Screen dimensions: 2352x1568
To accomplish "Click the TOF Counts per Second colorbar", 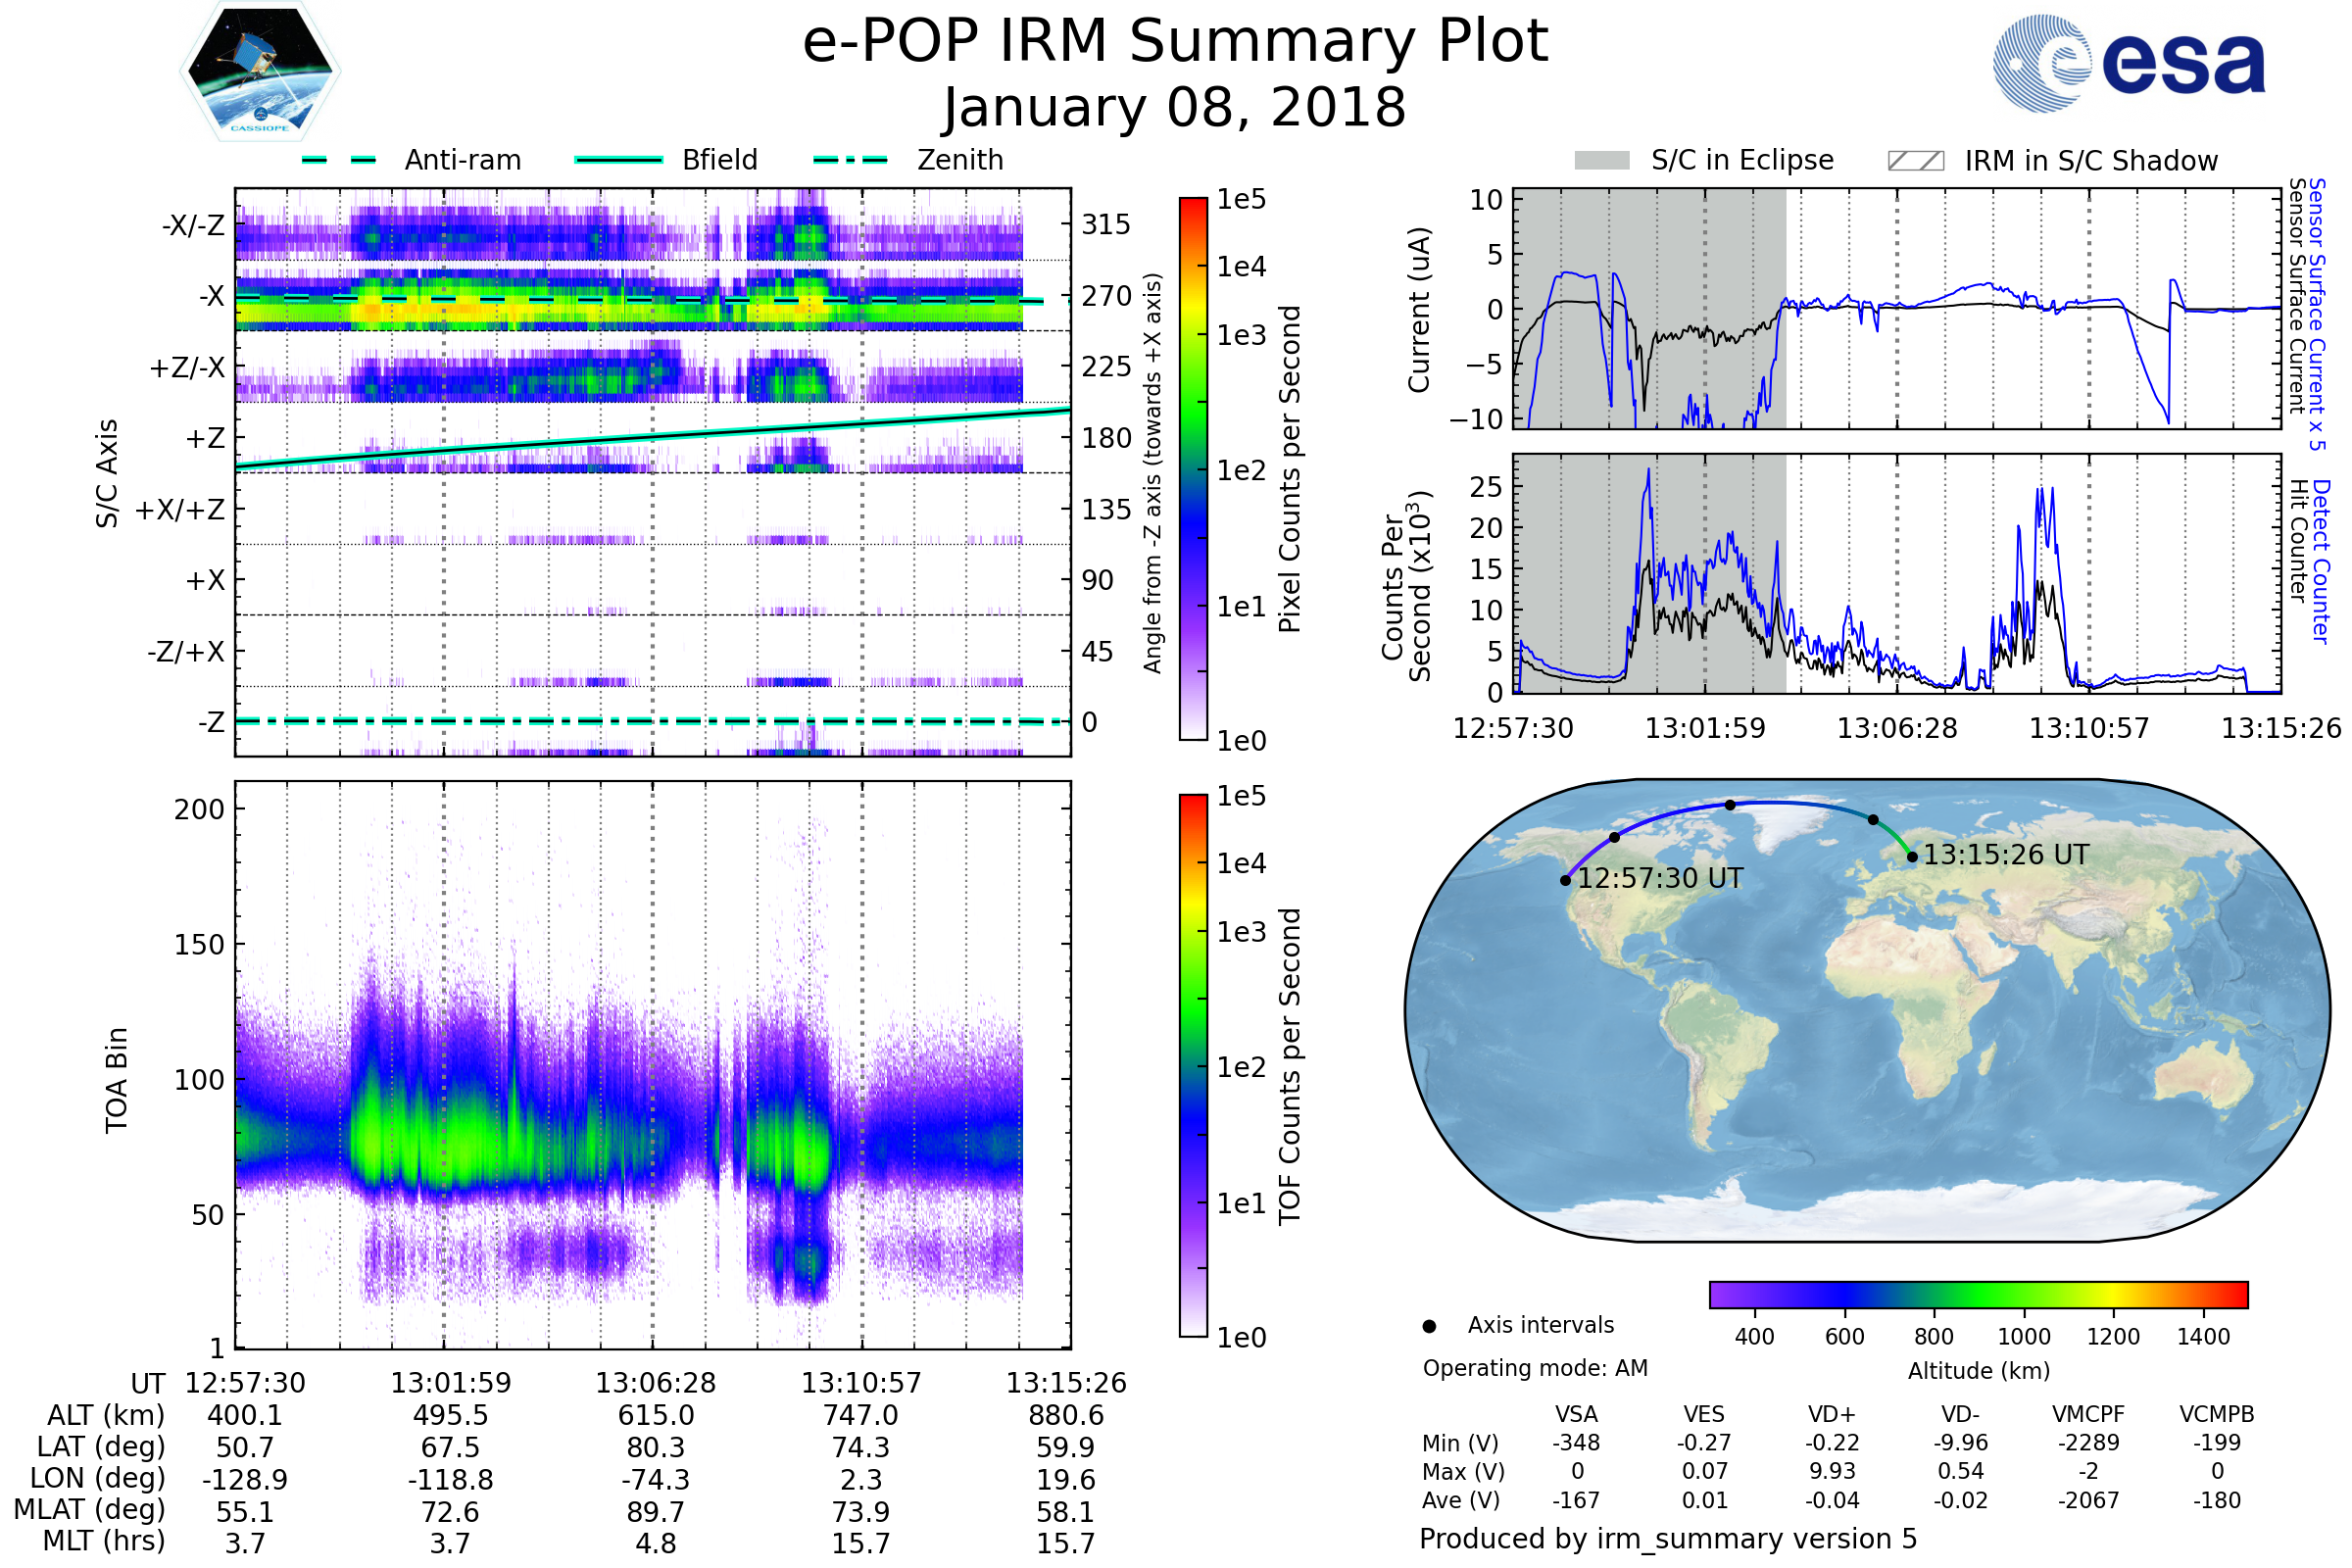I will [x=1193, y=1065].
